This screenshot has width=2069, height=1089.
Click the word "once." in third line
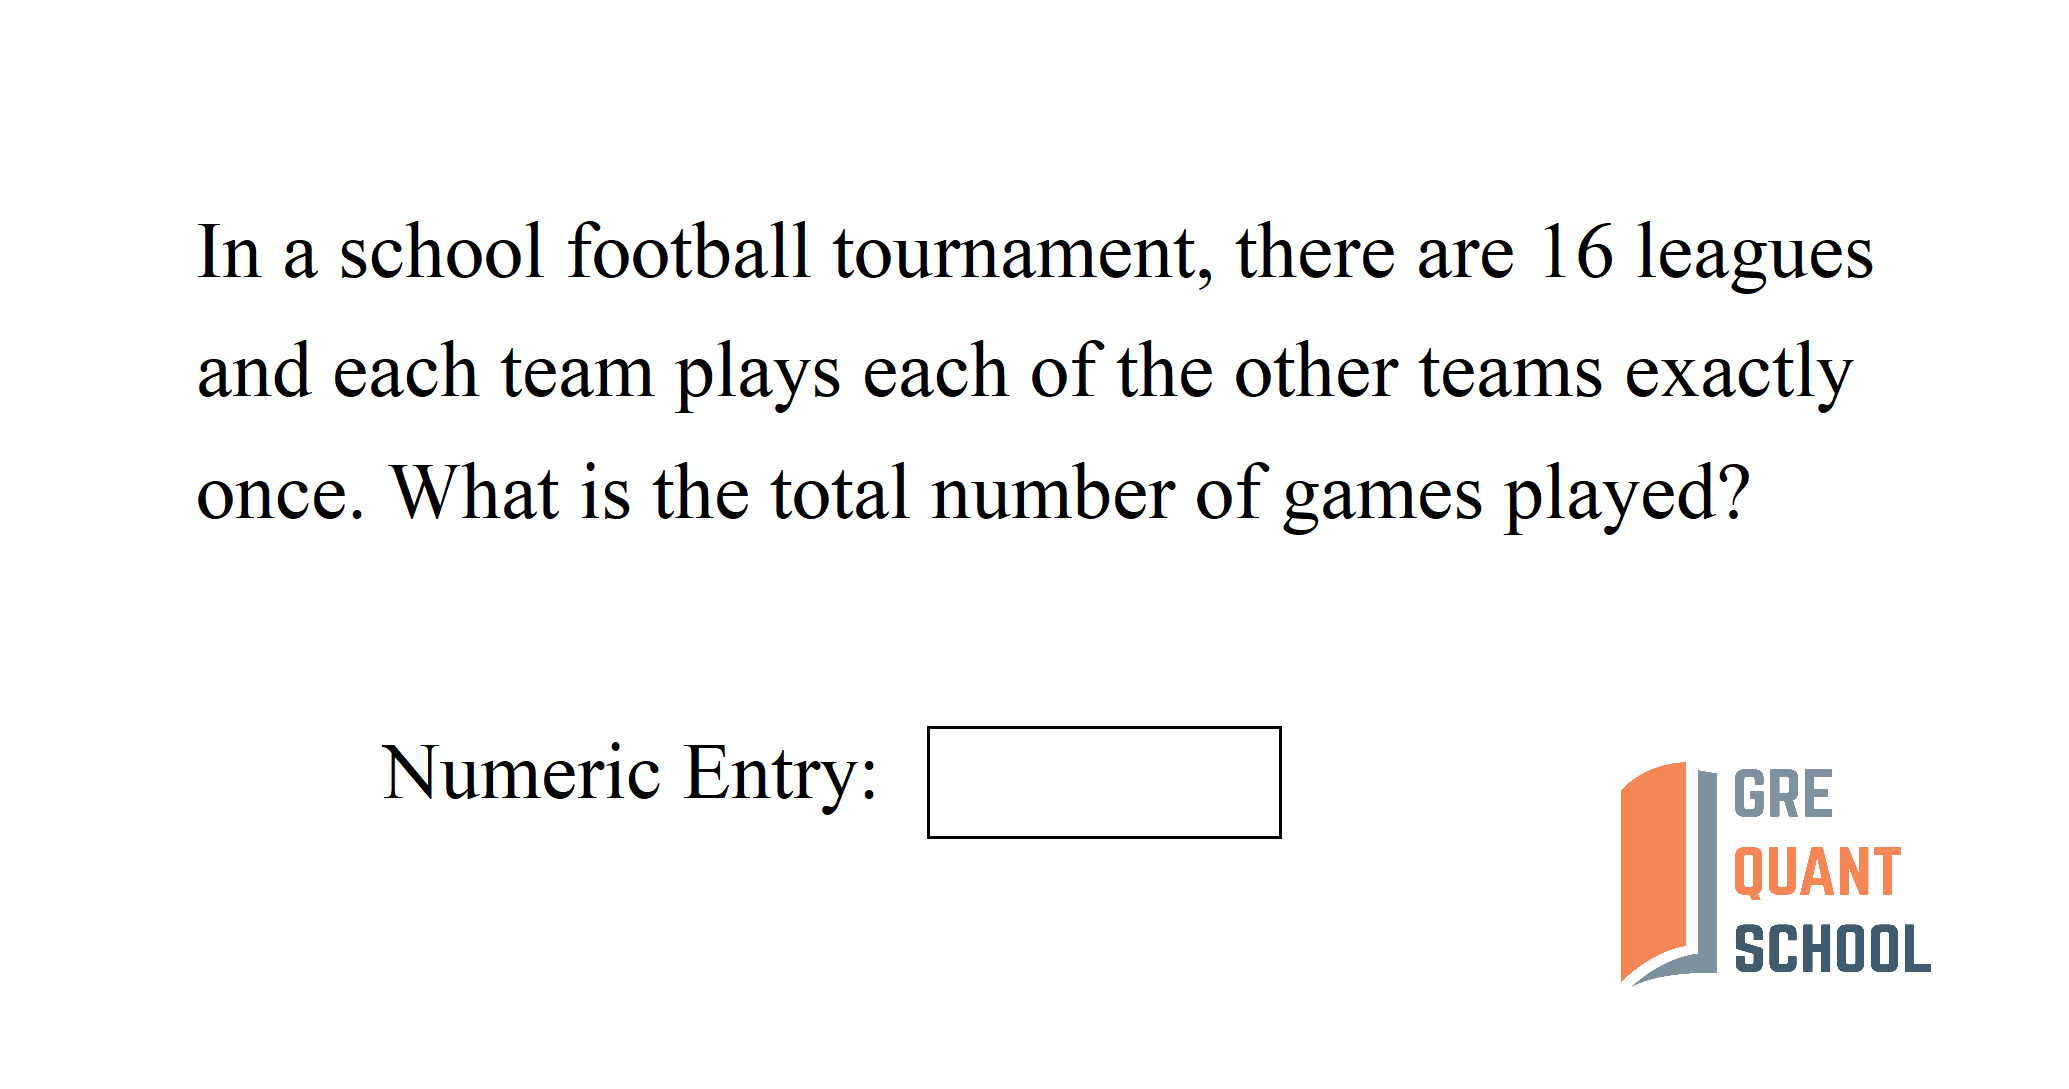[280, 494]
